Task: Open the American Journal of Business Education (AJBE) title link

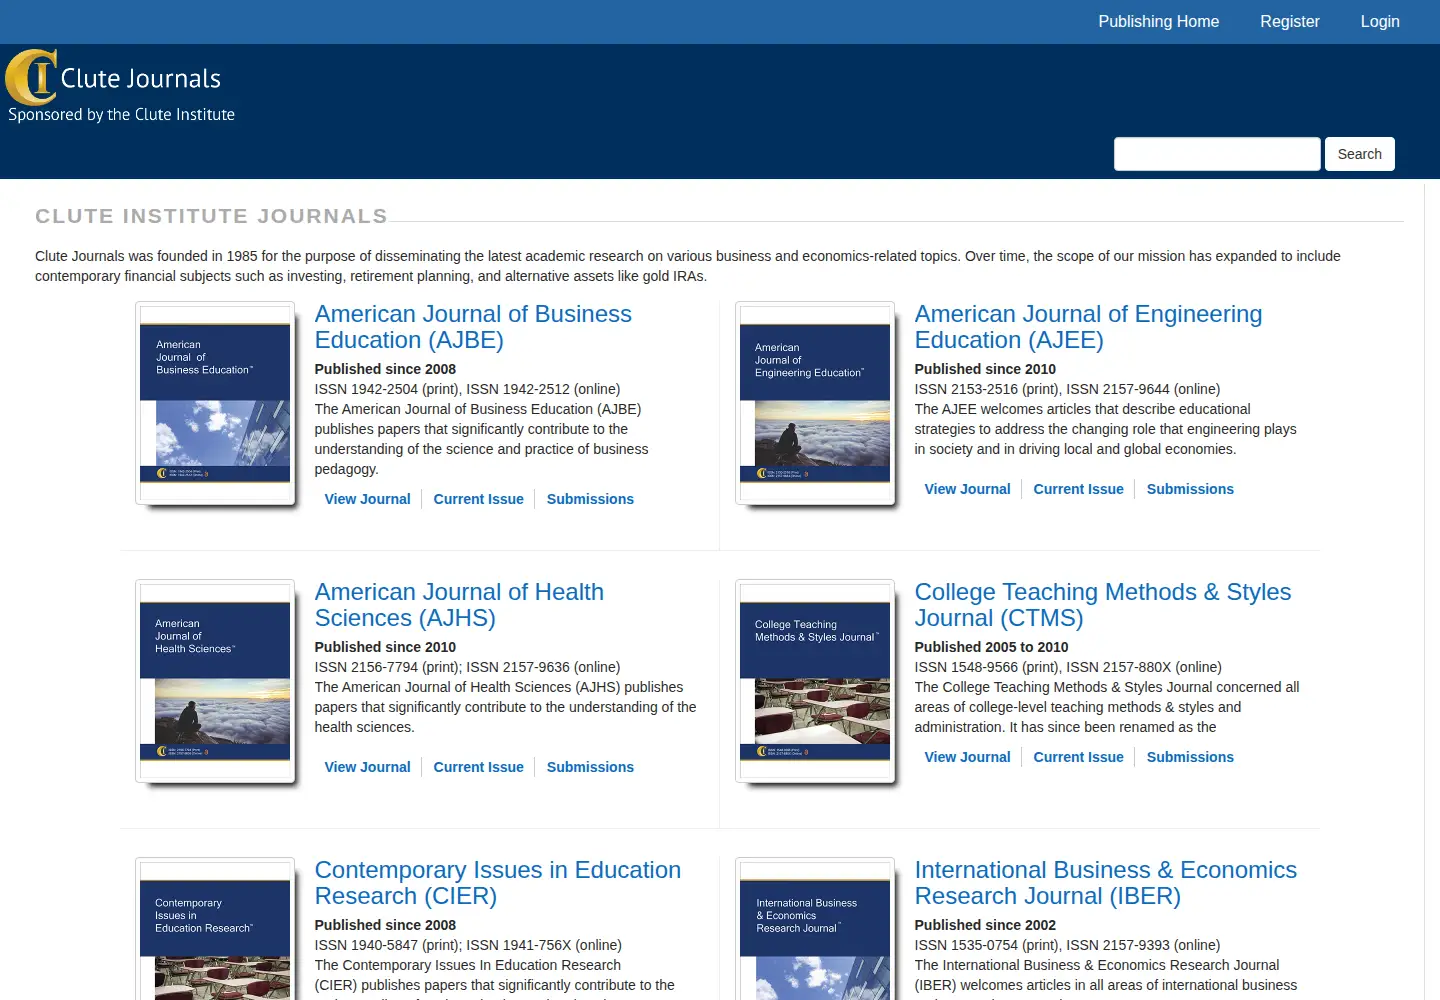Action: click(473, 327)
